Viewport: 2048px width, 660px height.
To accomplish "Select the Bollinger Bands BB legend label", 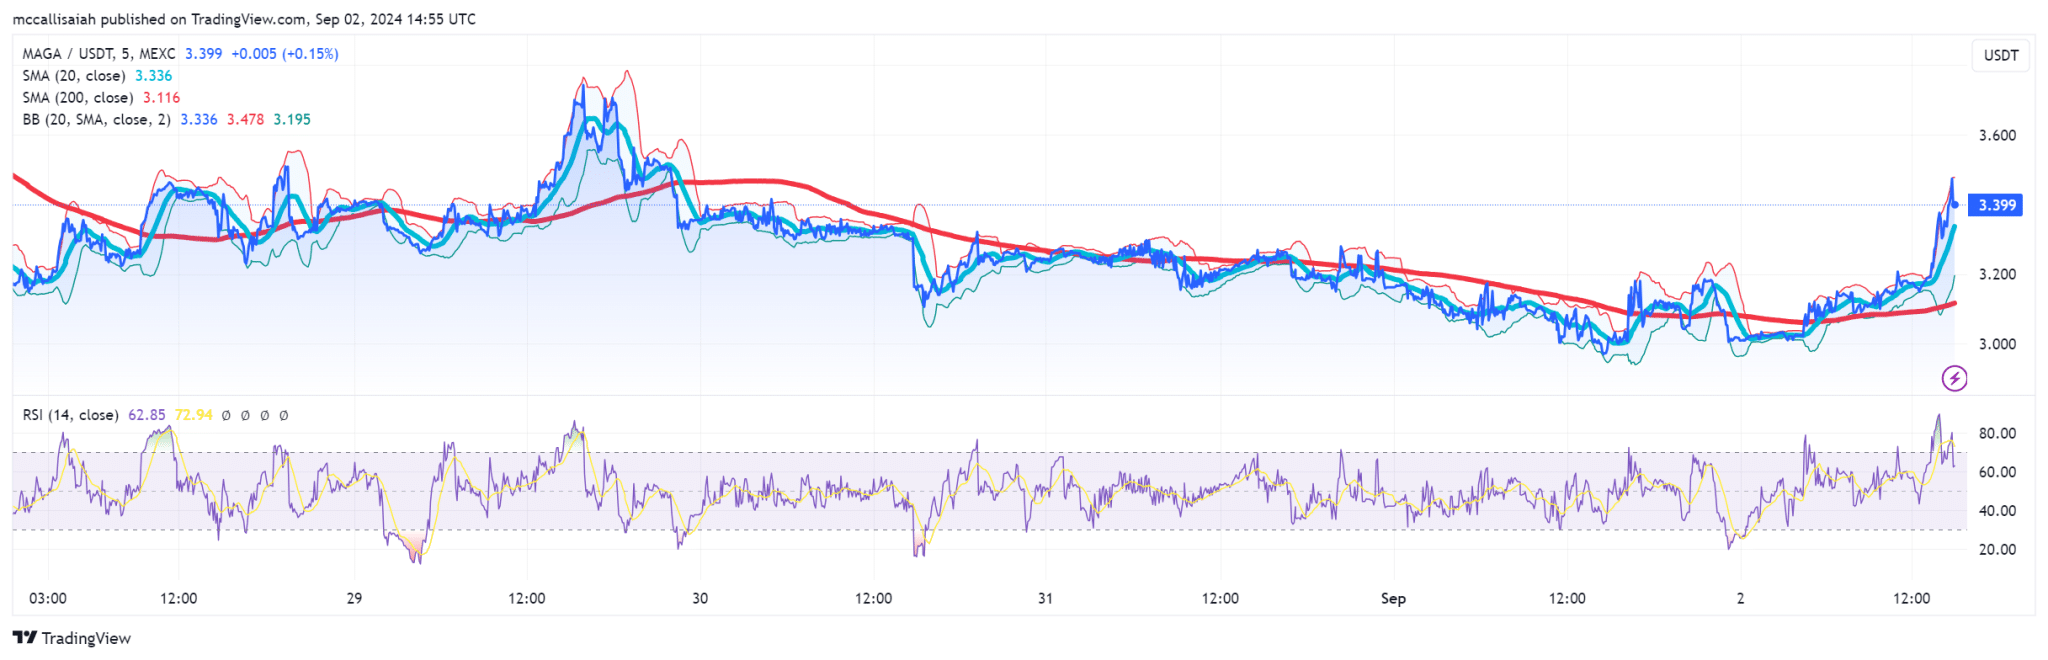I will 96,120.
